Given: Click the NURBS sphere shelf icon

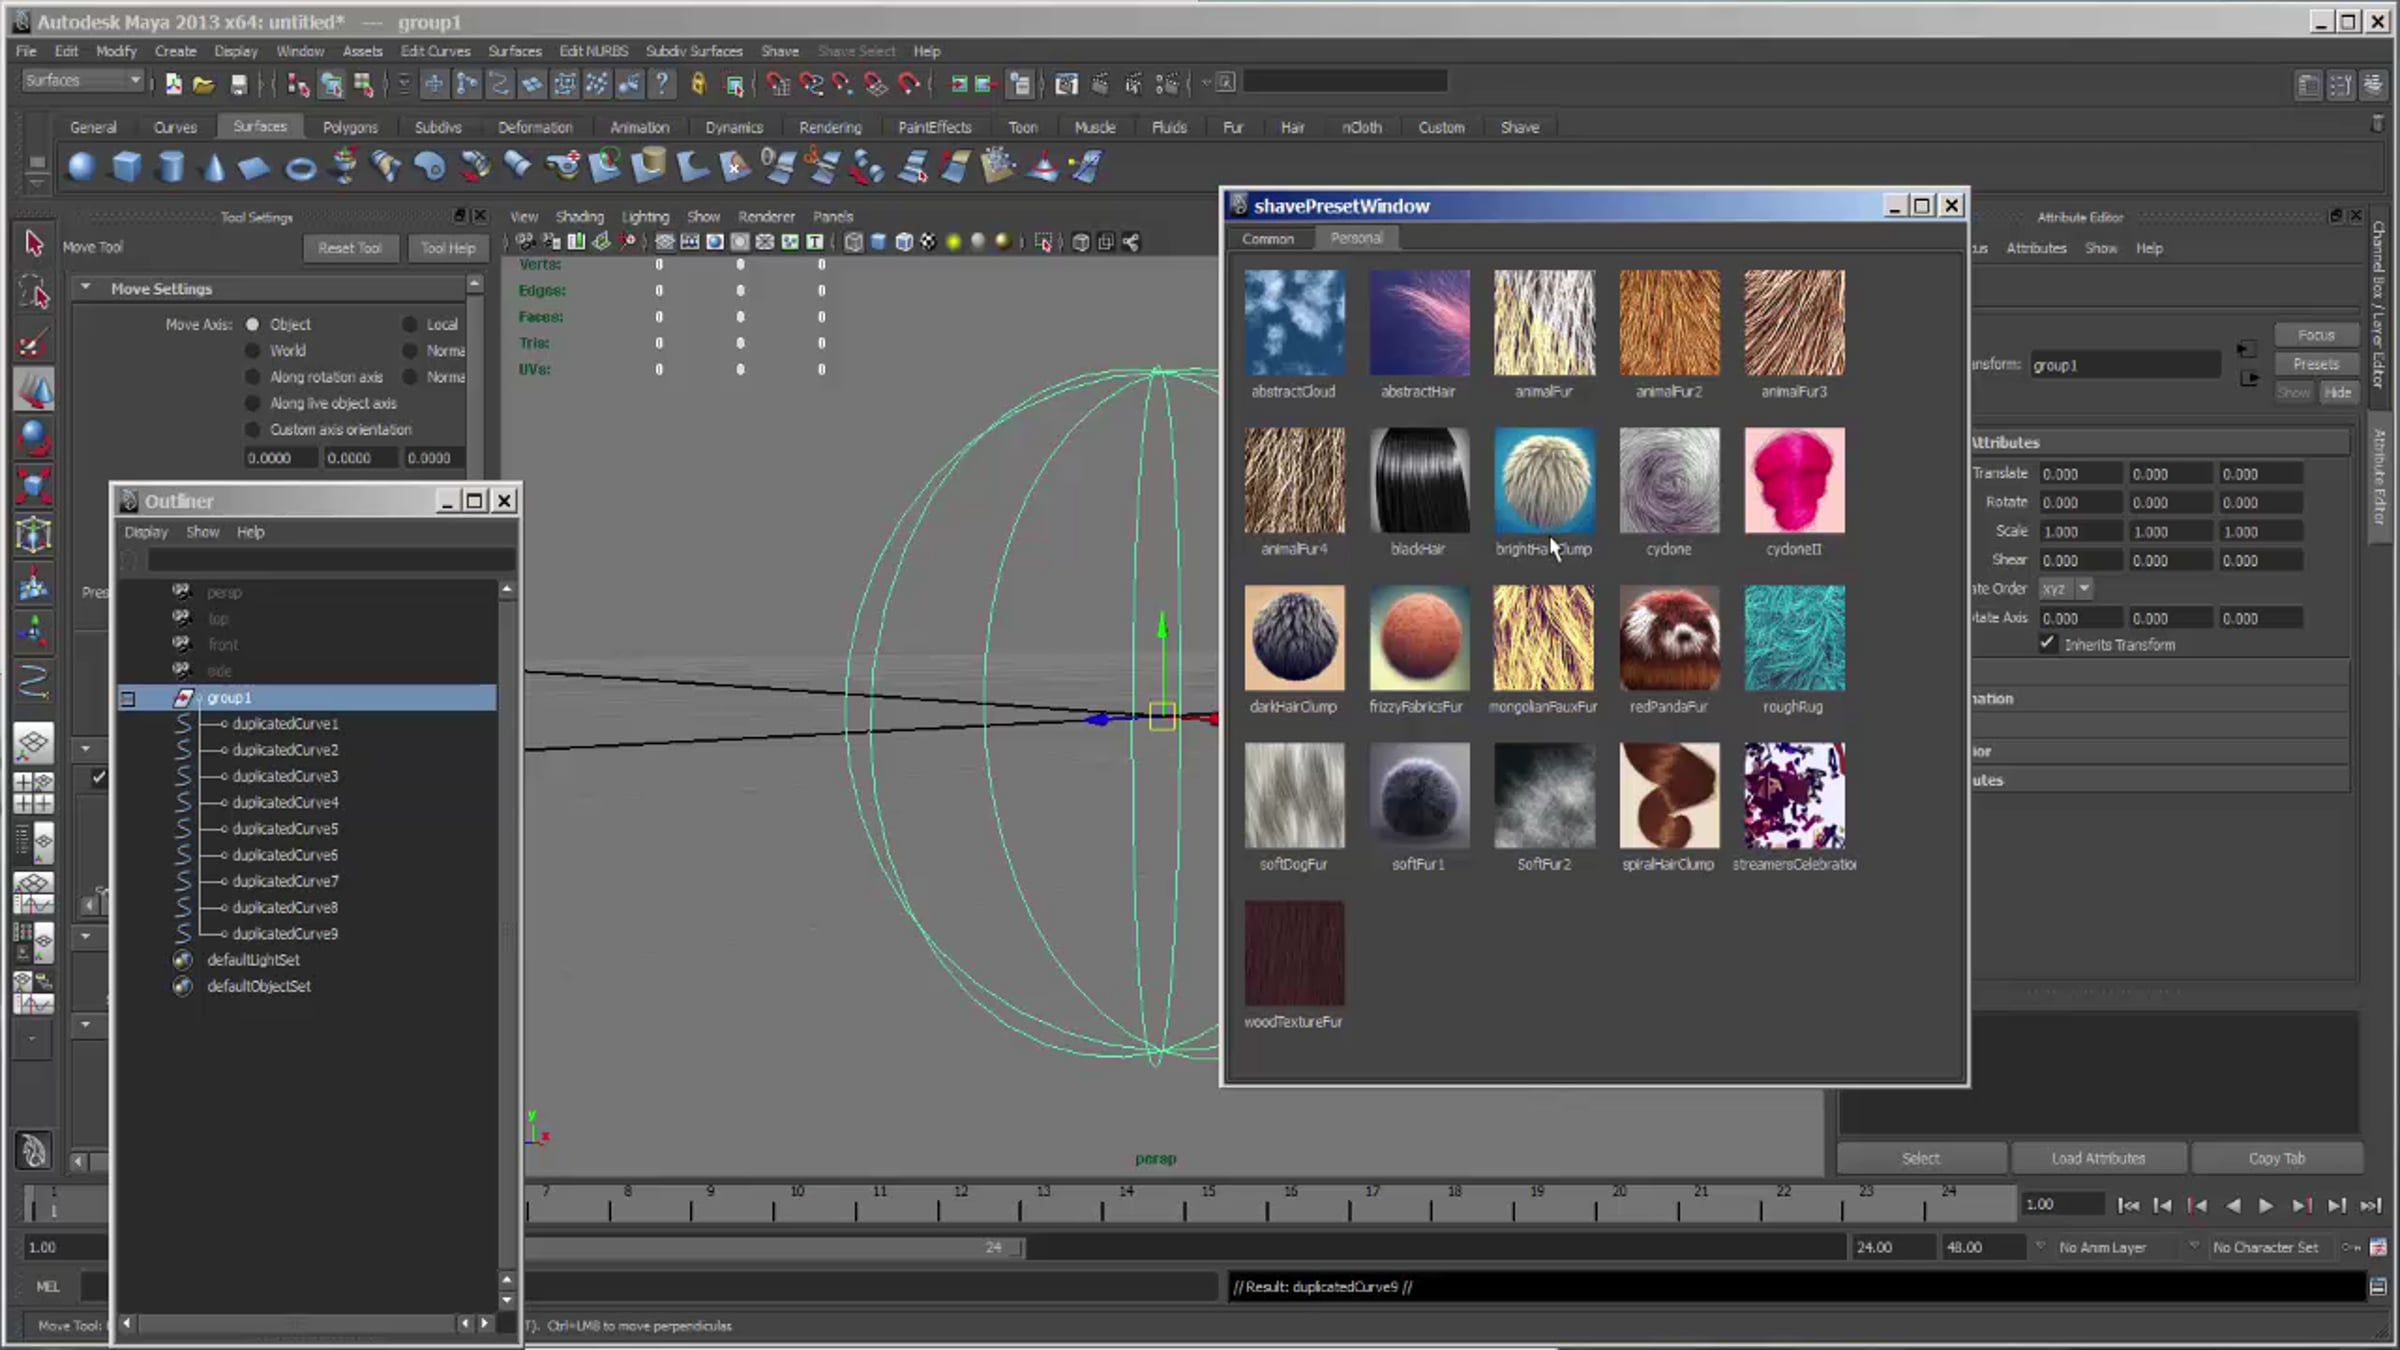Looking at the screenshot, I should click(81, 167).
